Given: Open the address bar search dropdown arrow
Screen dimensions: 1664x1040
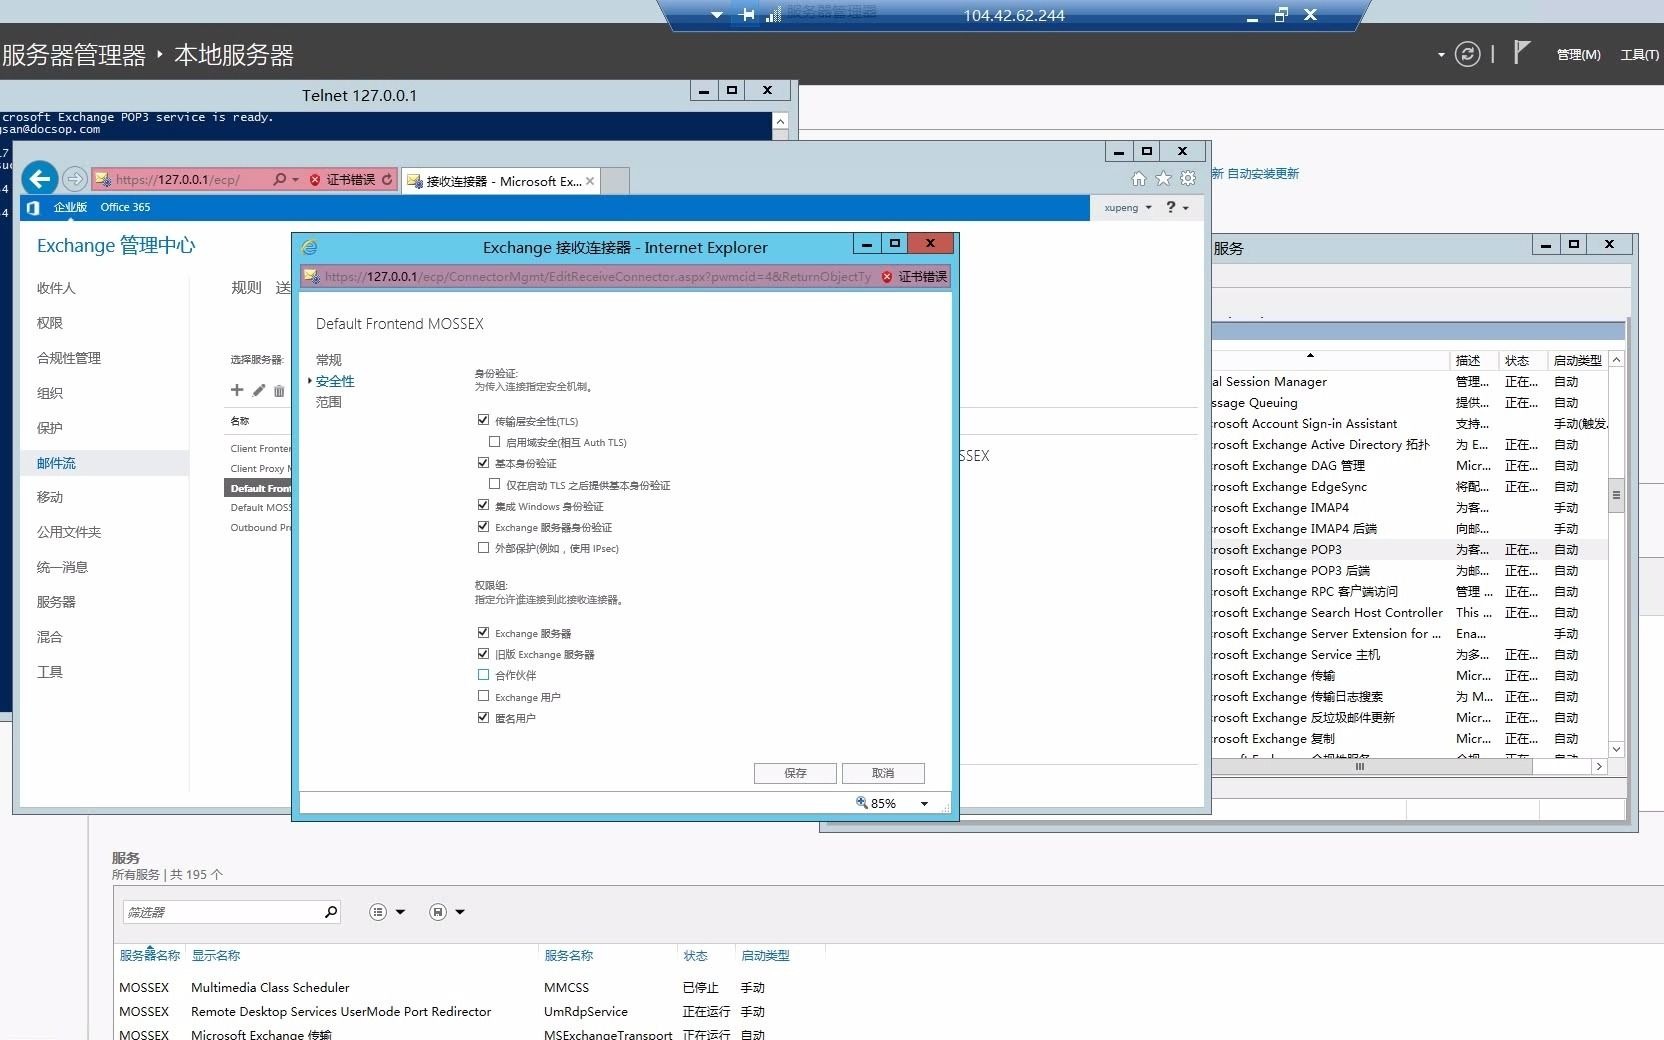Looking at the screenshot, I should (x=295, y=180).
